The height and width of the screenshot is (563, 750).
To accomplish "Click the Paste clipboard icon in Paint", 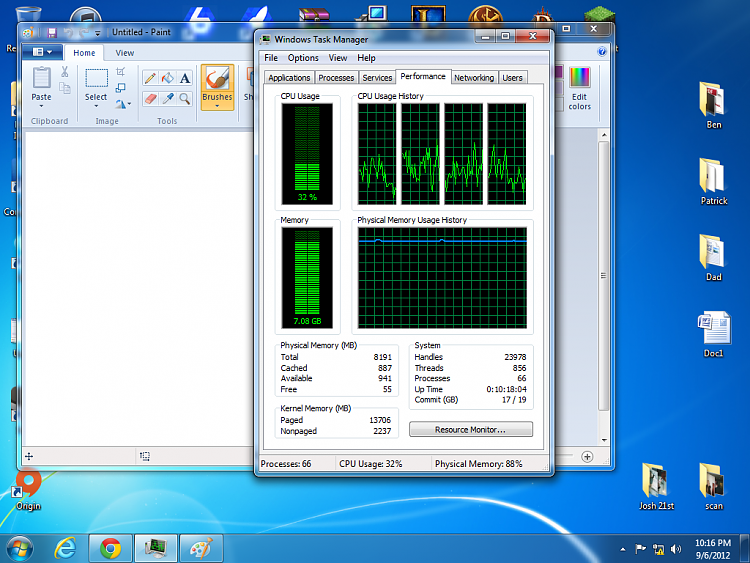I will pyautogui.click(x=41, y=77).
